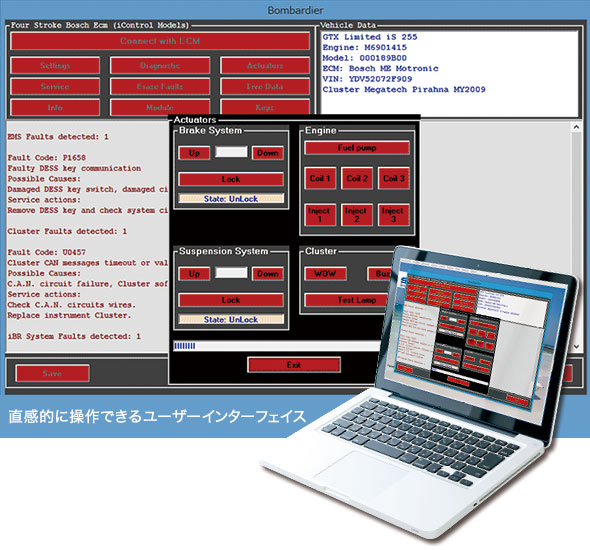590x550 pixels.
Task: Click the Connect with ECM button
Action: tap(160, 41)
